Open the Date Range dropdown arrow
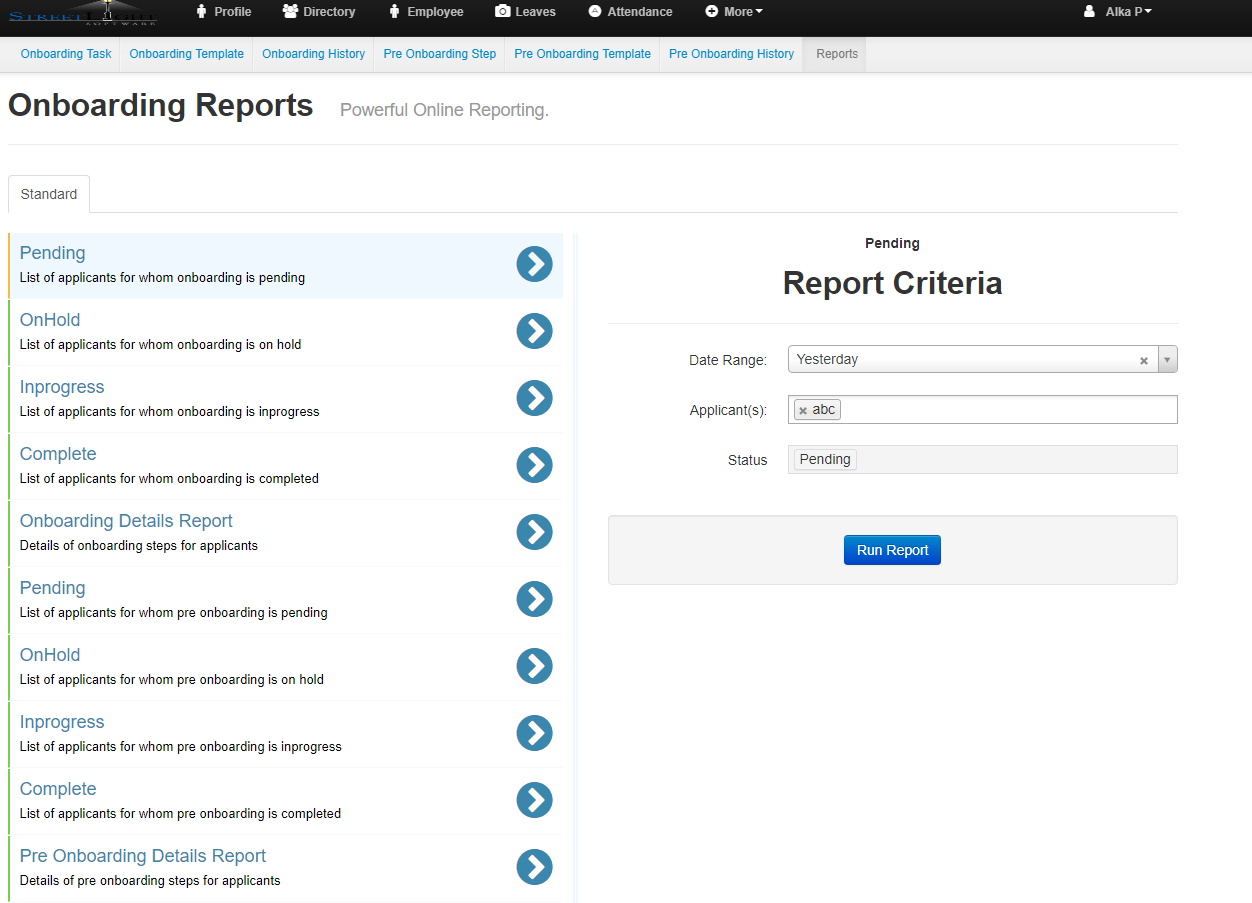Viewport: 1252px width, 903px height. [1167, 360]
